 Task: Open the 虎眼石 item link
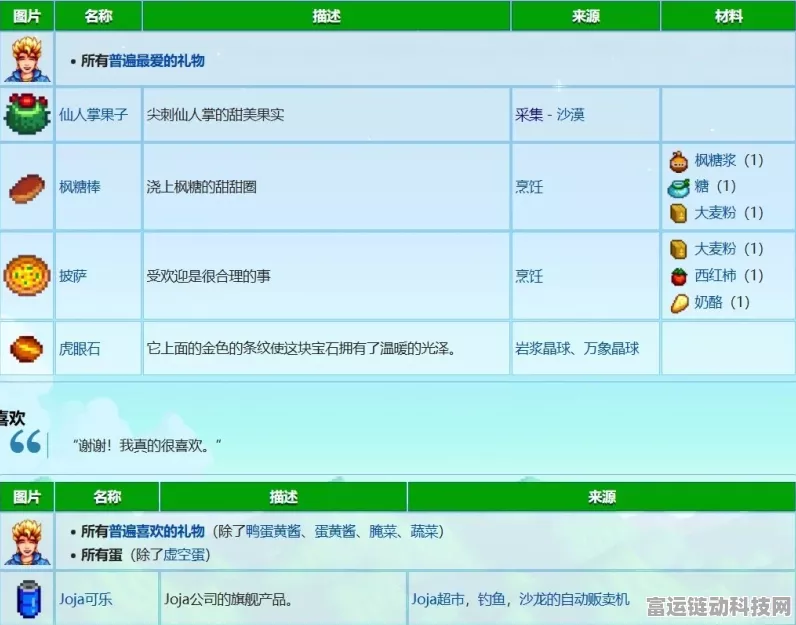[x=80, y=349]
